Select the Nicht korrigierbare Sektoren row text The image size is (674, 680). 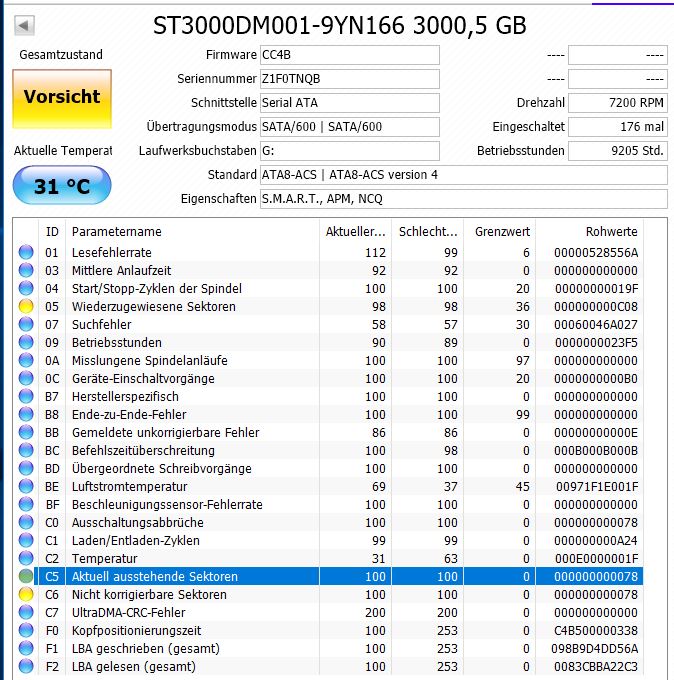(x=149, y=595)
